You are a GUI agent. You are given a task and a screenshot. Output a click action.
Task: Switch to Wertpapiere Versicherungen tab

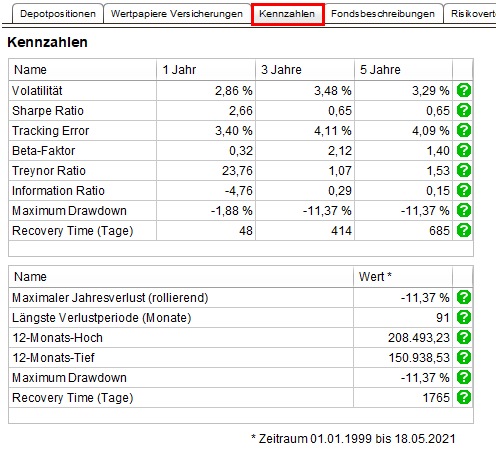(x=177, y=14)
